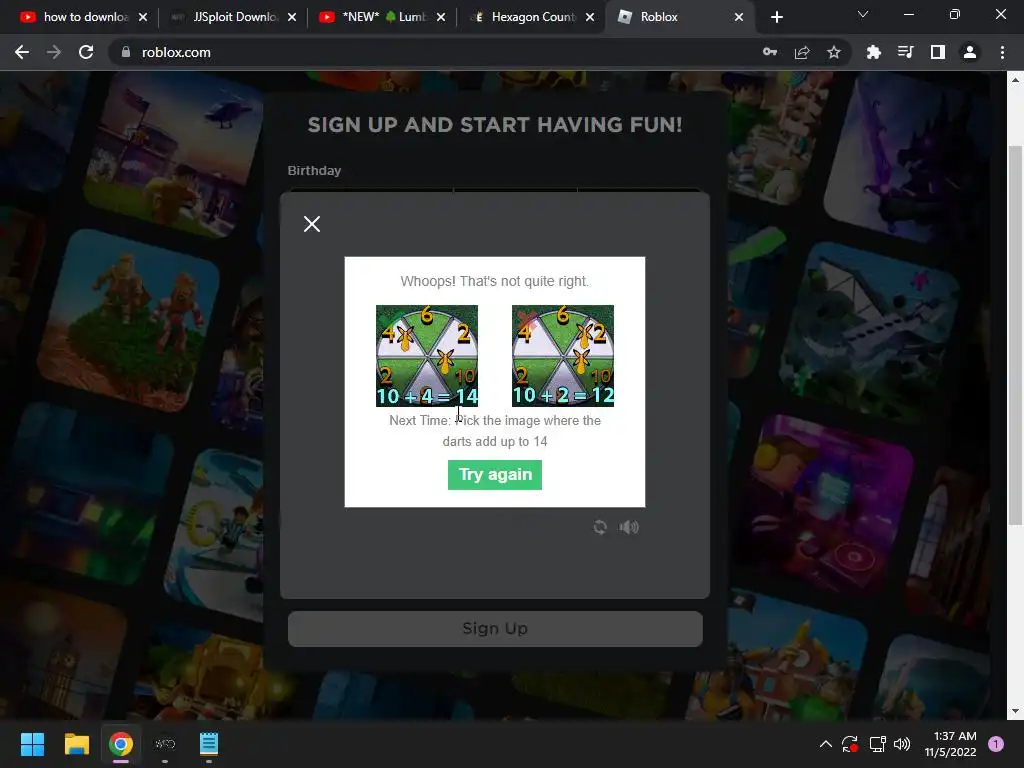This screenshot has height=768, width=1024.
Task: View site information via the lock icon
Action: point(125,52)
